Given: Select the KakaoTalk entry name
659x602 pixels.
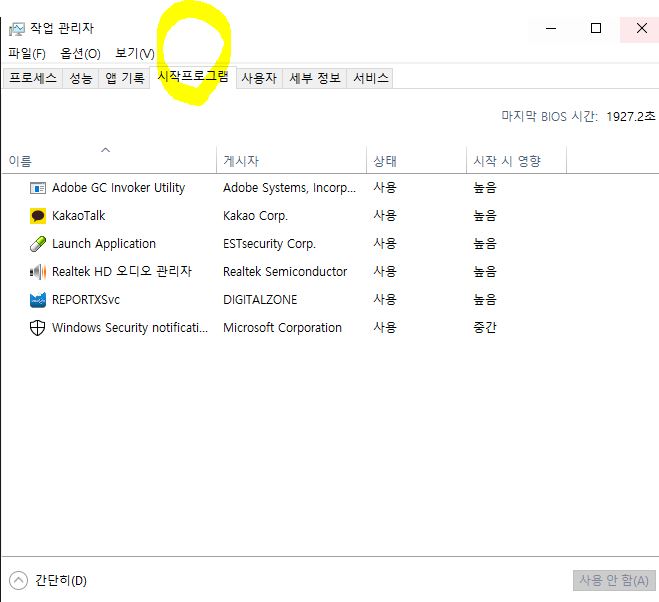Looking at the screenshot, I should 79,216.
